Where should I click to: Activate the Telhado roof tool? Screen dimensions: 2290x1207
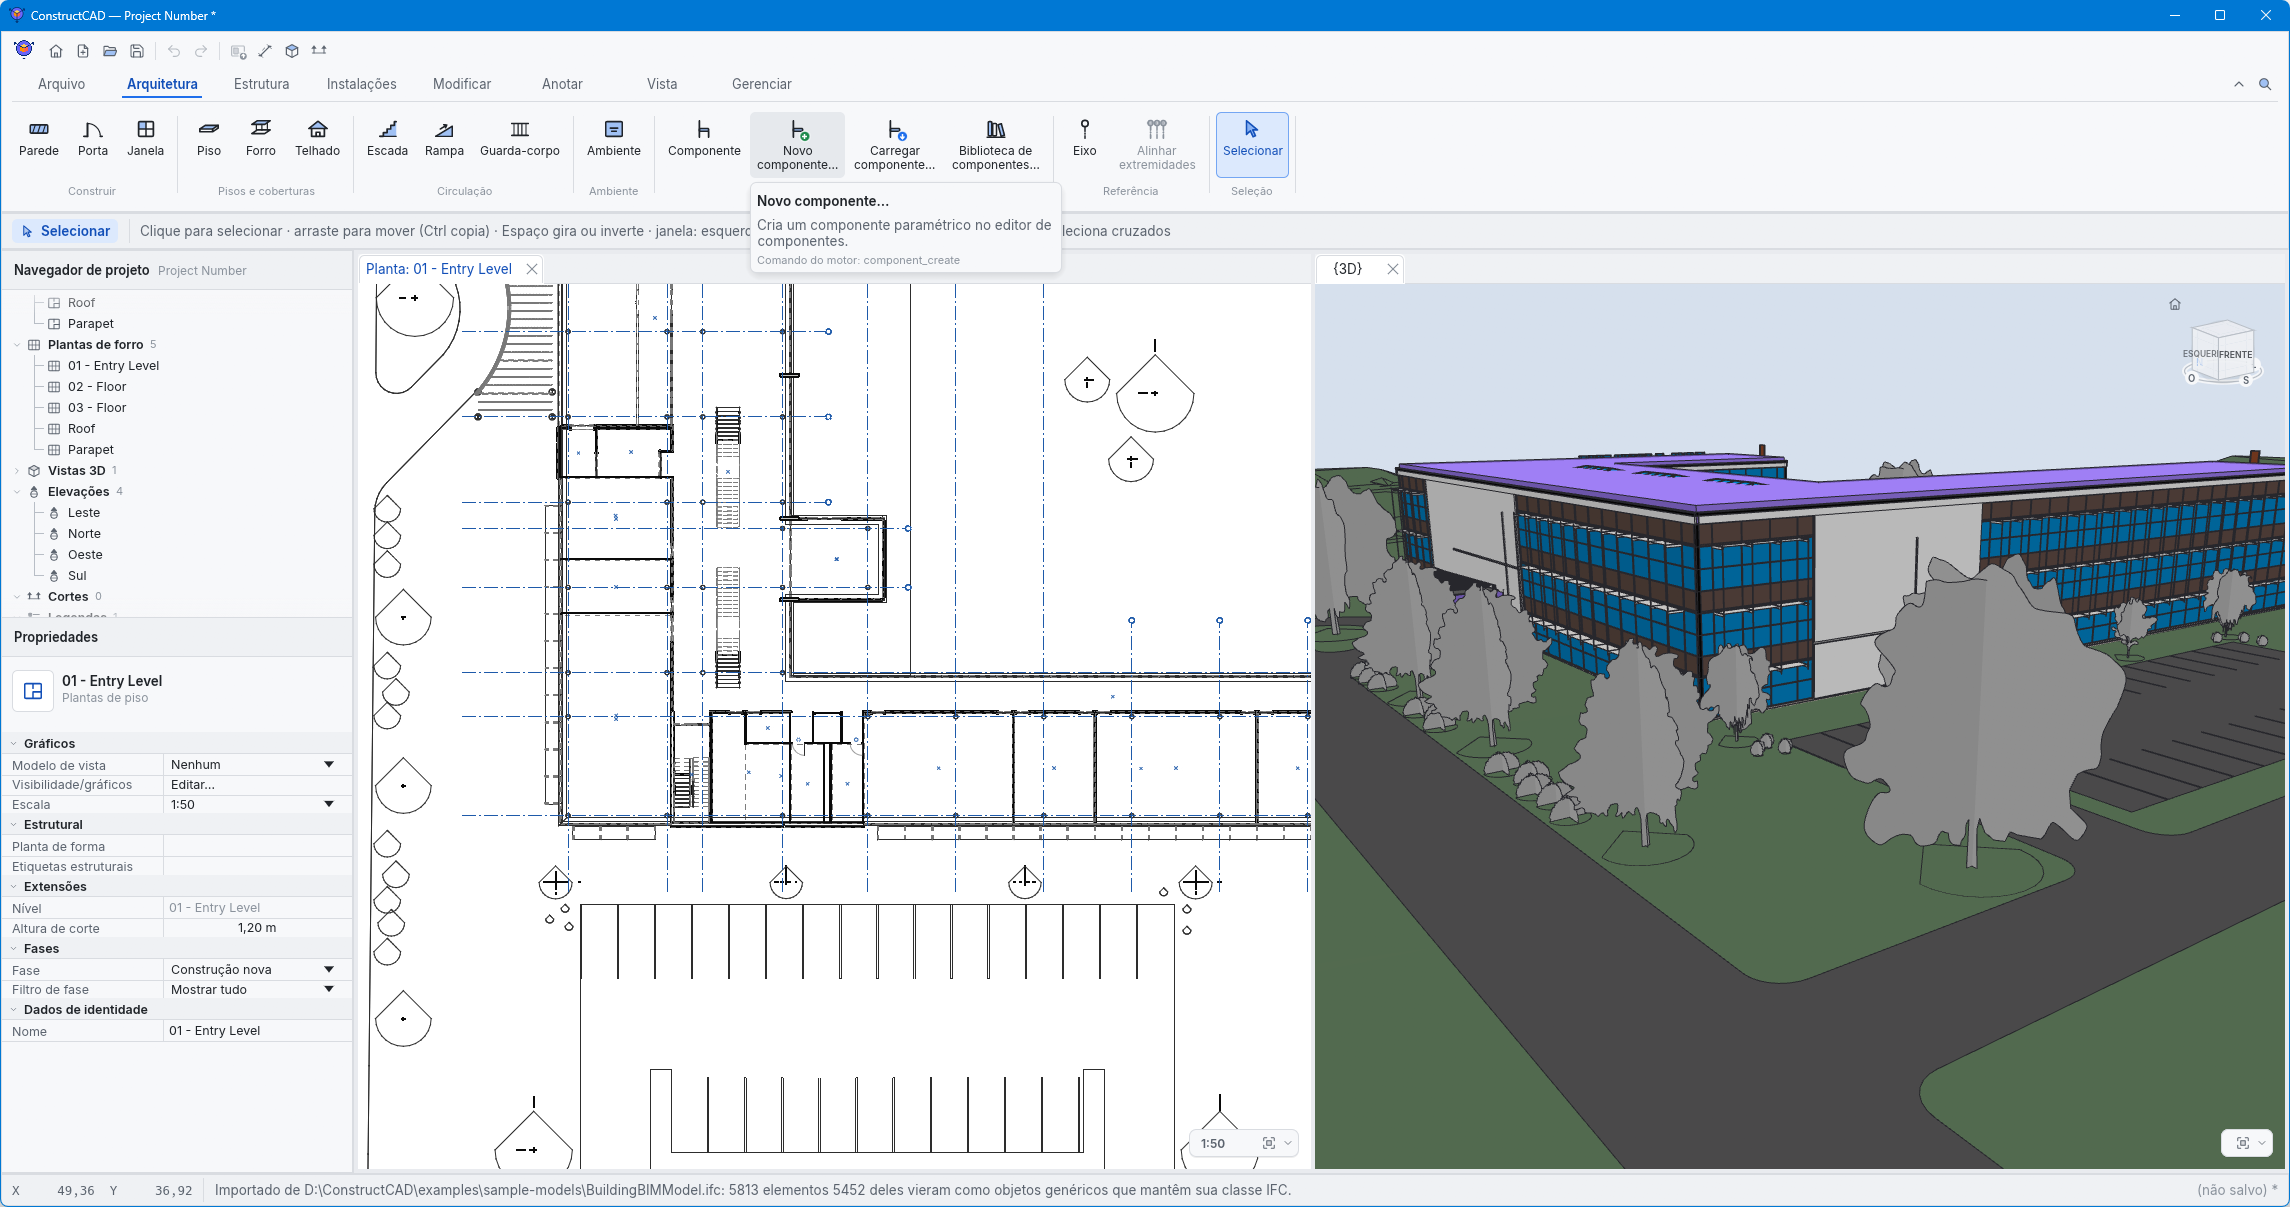317,139
